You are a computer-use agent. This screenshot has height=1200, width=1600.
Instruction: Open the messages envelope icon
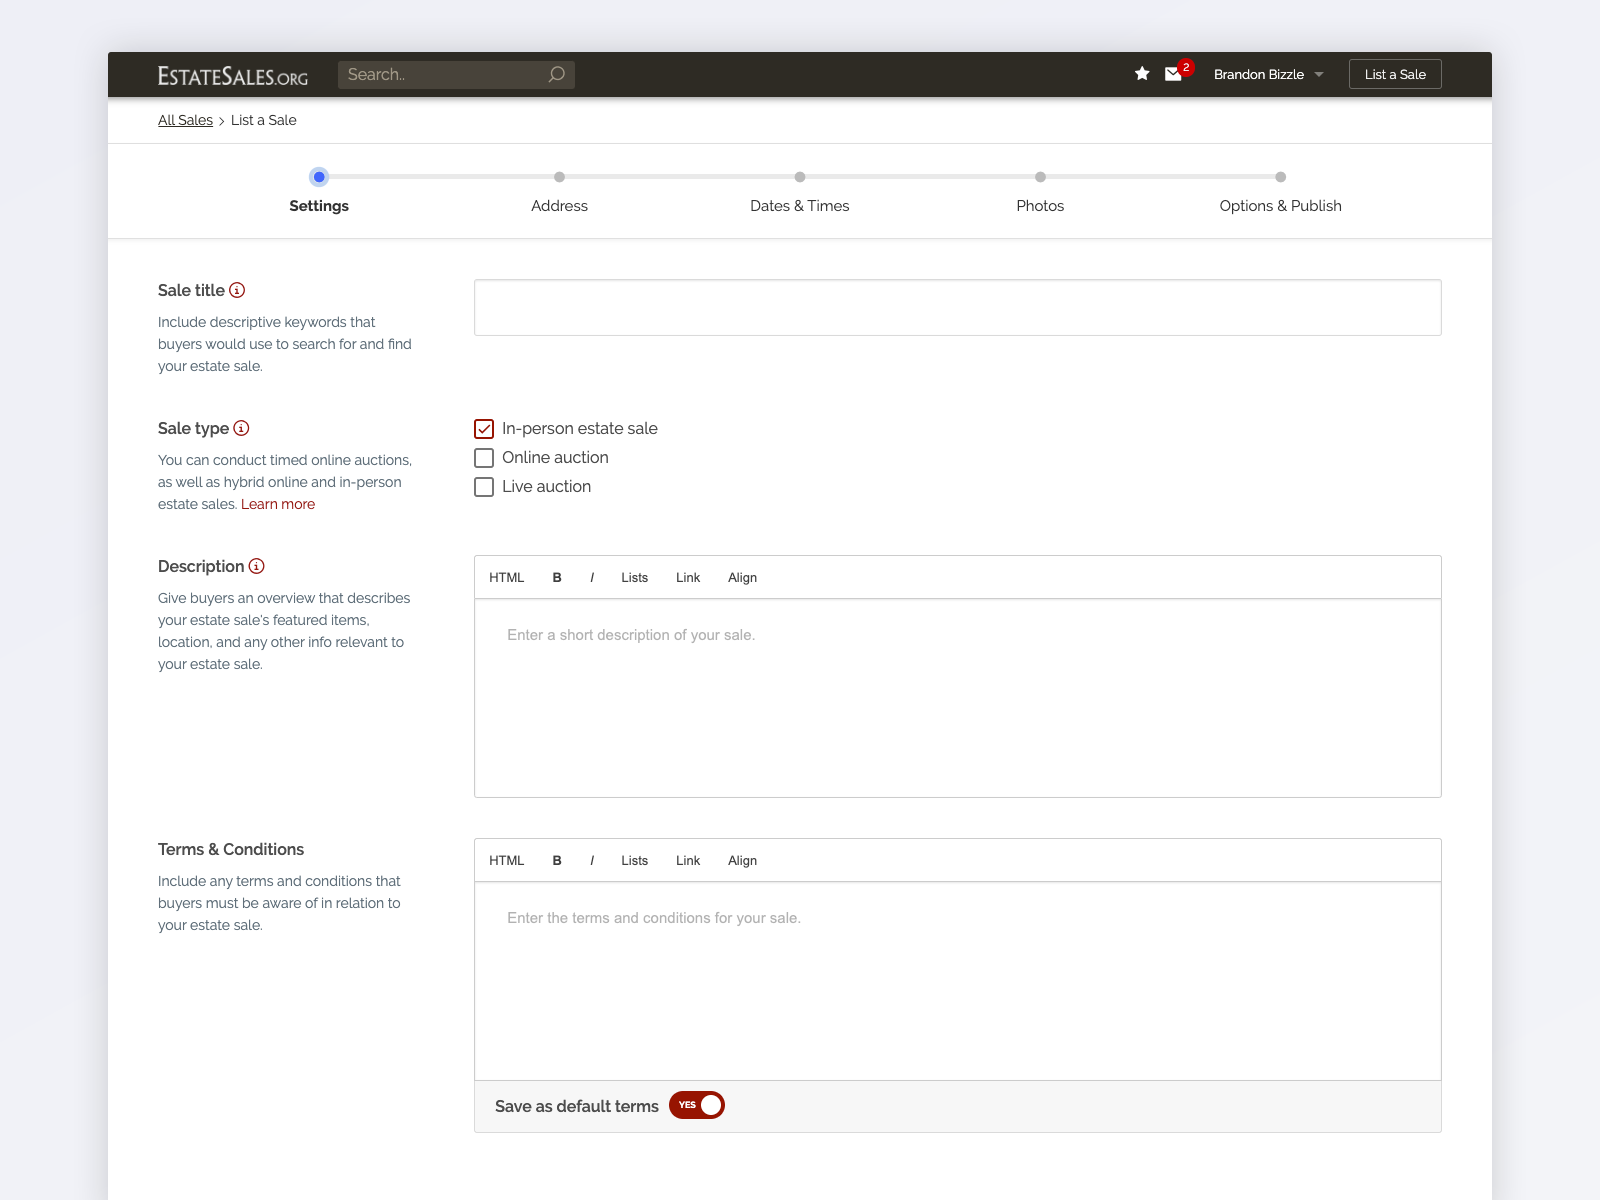tap(1174, 74)
